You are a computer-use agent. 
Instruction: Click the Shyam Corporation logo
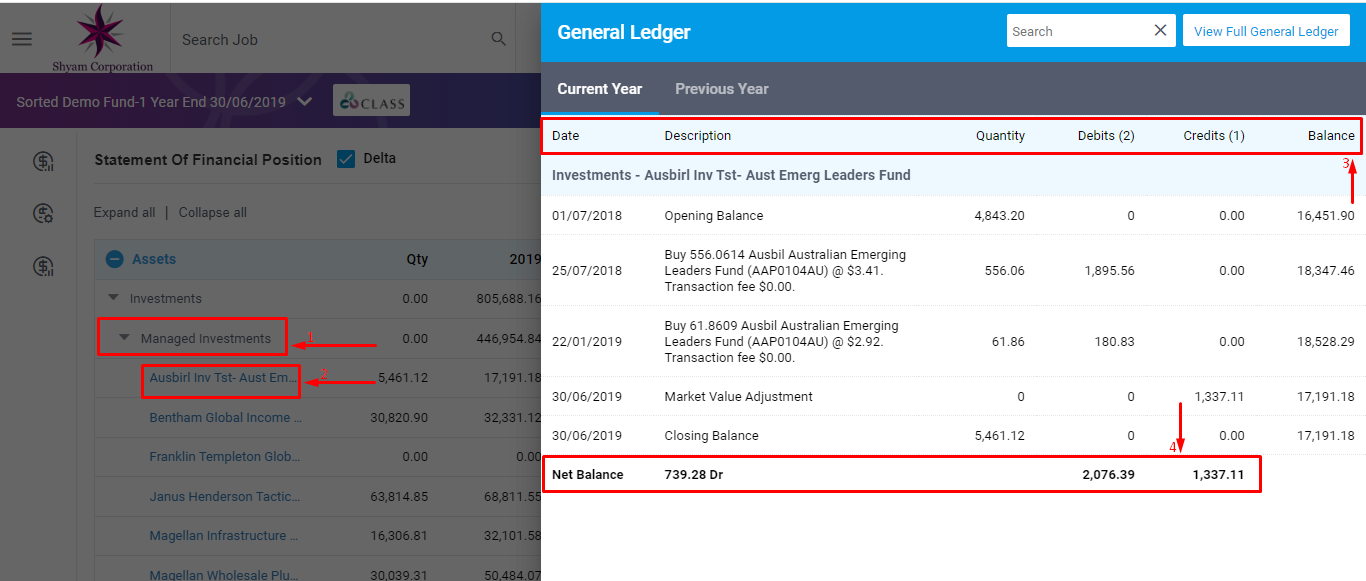(x=103, y=38)
